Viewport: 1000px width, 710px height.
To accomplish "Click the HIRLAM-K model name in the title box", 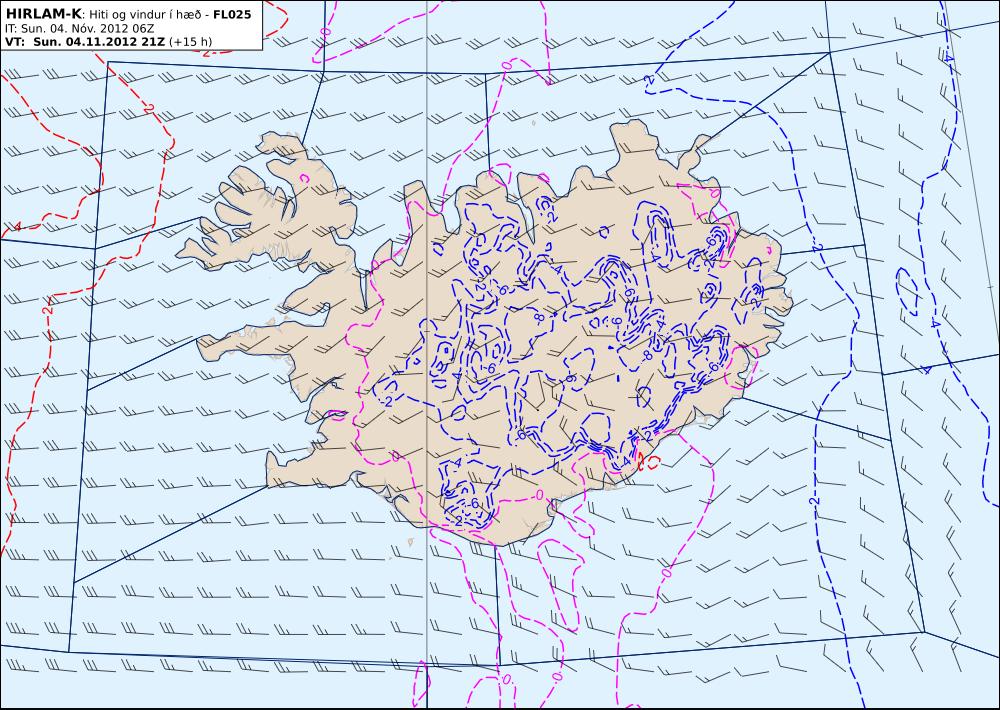I will tap(43, 13).
